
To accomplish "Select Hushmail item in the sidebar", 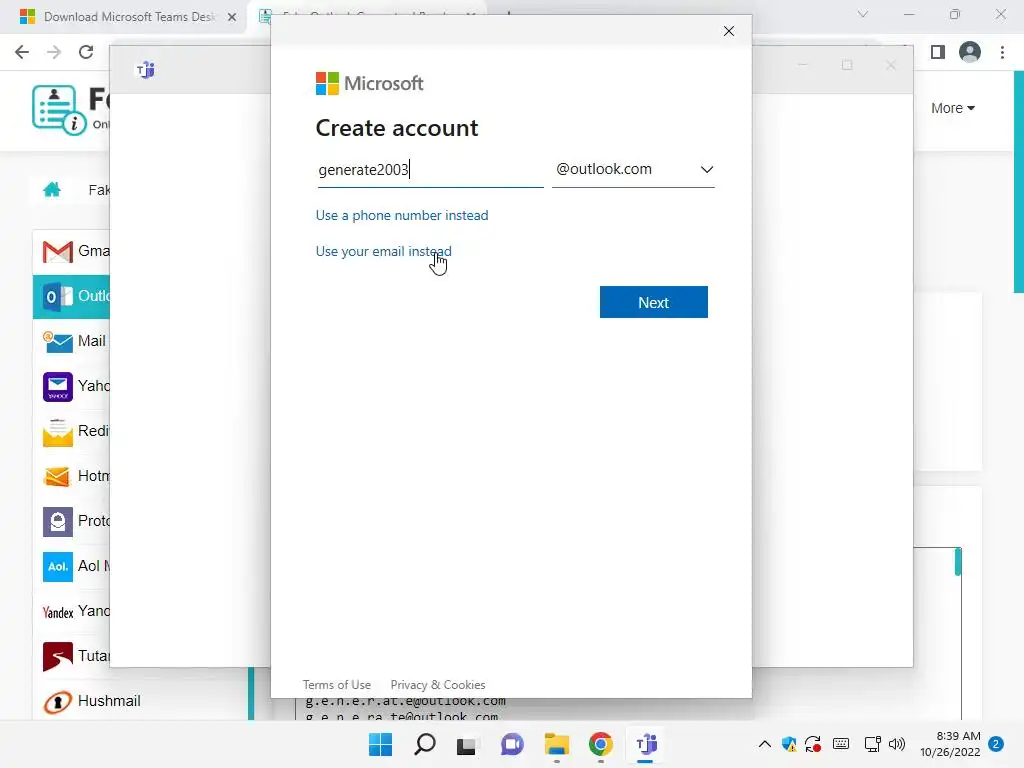I will [140, 701].
